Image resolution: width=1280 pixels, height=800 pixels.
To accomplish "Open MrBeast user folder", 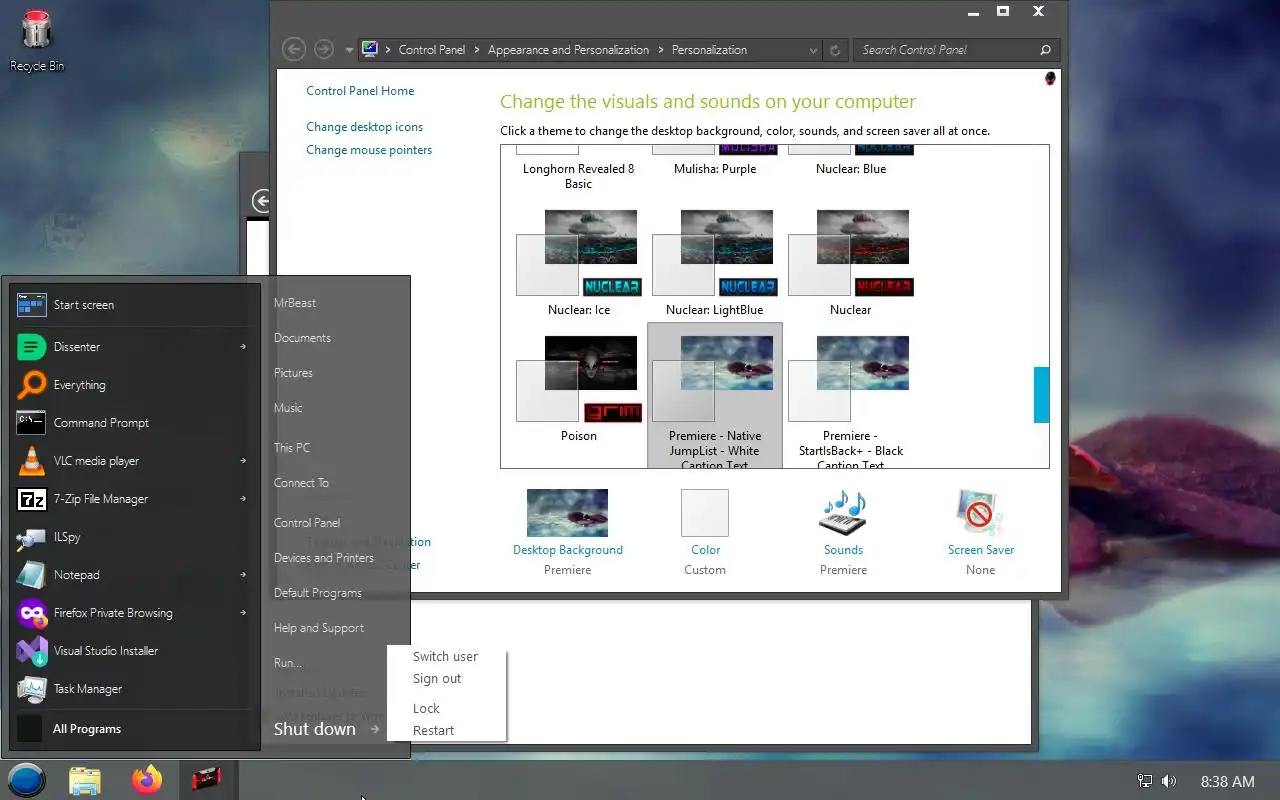I will 295,303.
